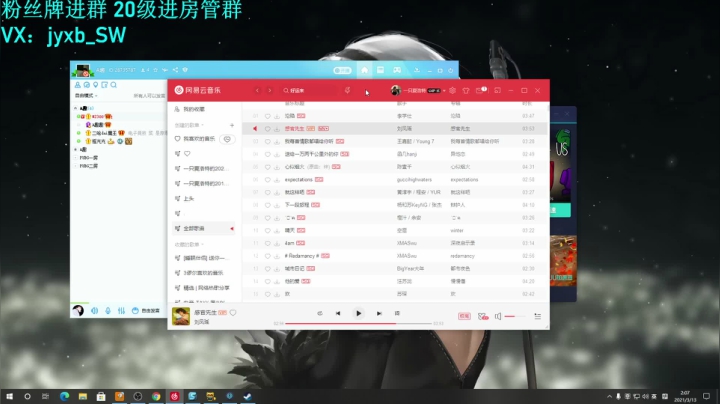Toggle play on the center player button

pyautogui.click(x=358, y=314)
